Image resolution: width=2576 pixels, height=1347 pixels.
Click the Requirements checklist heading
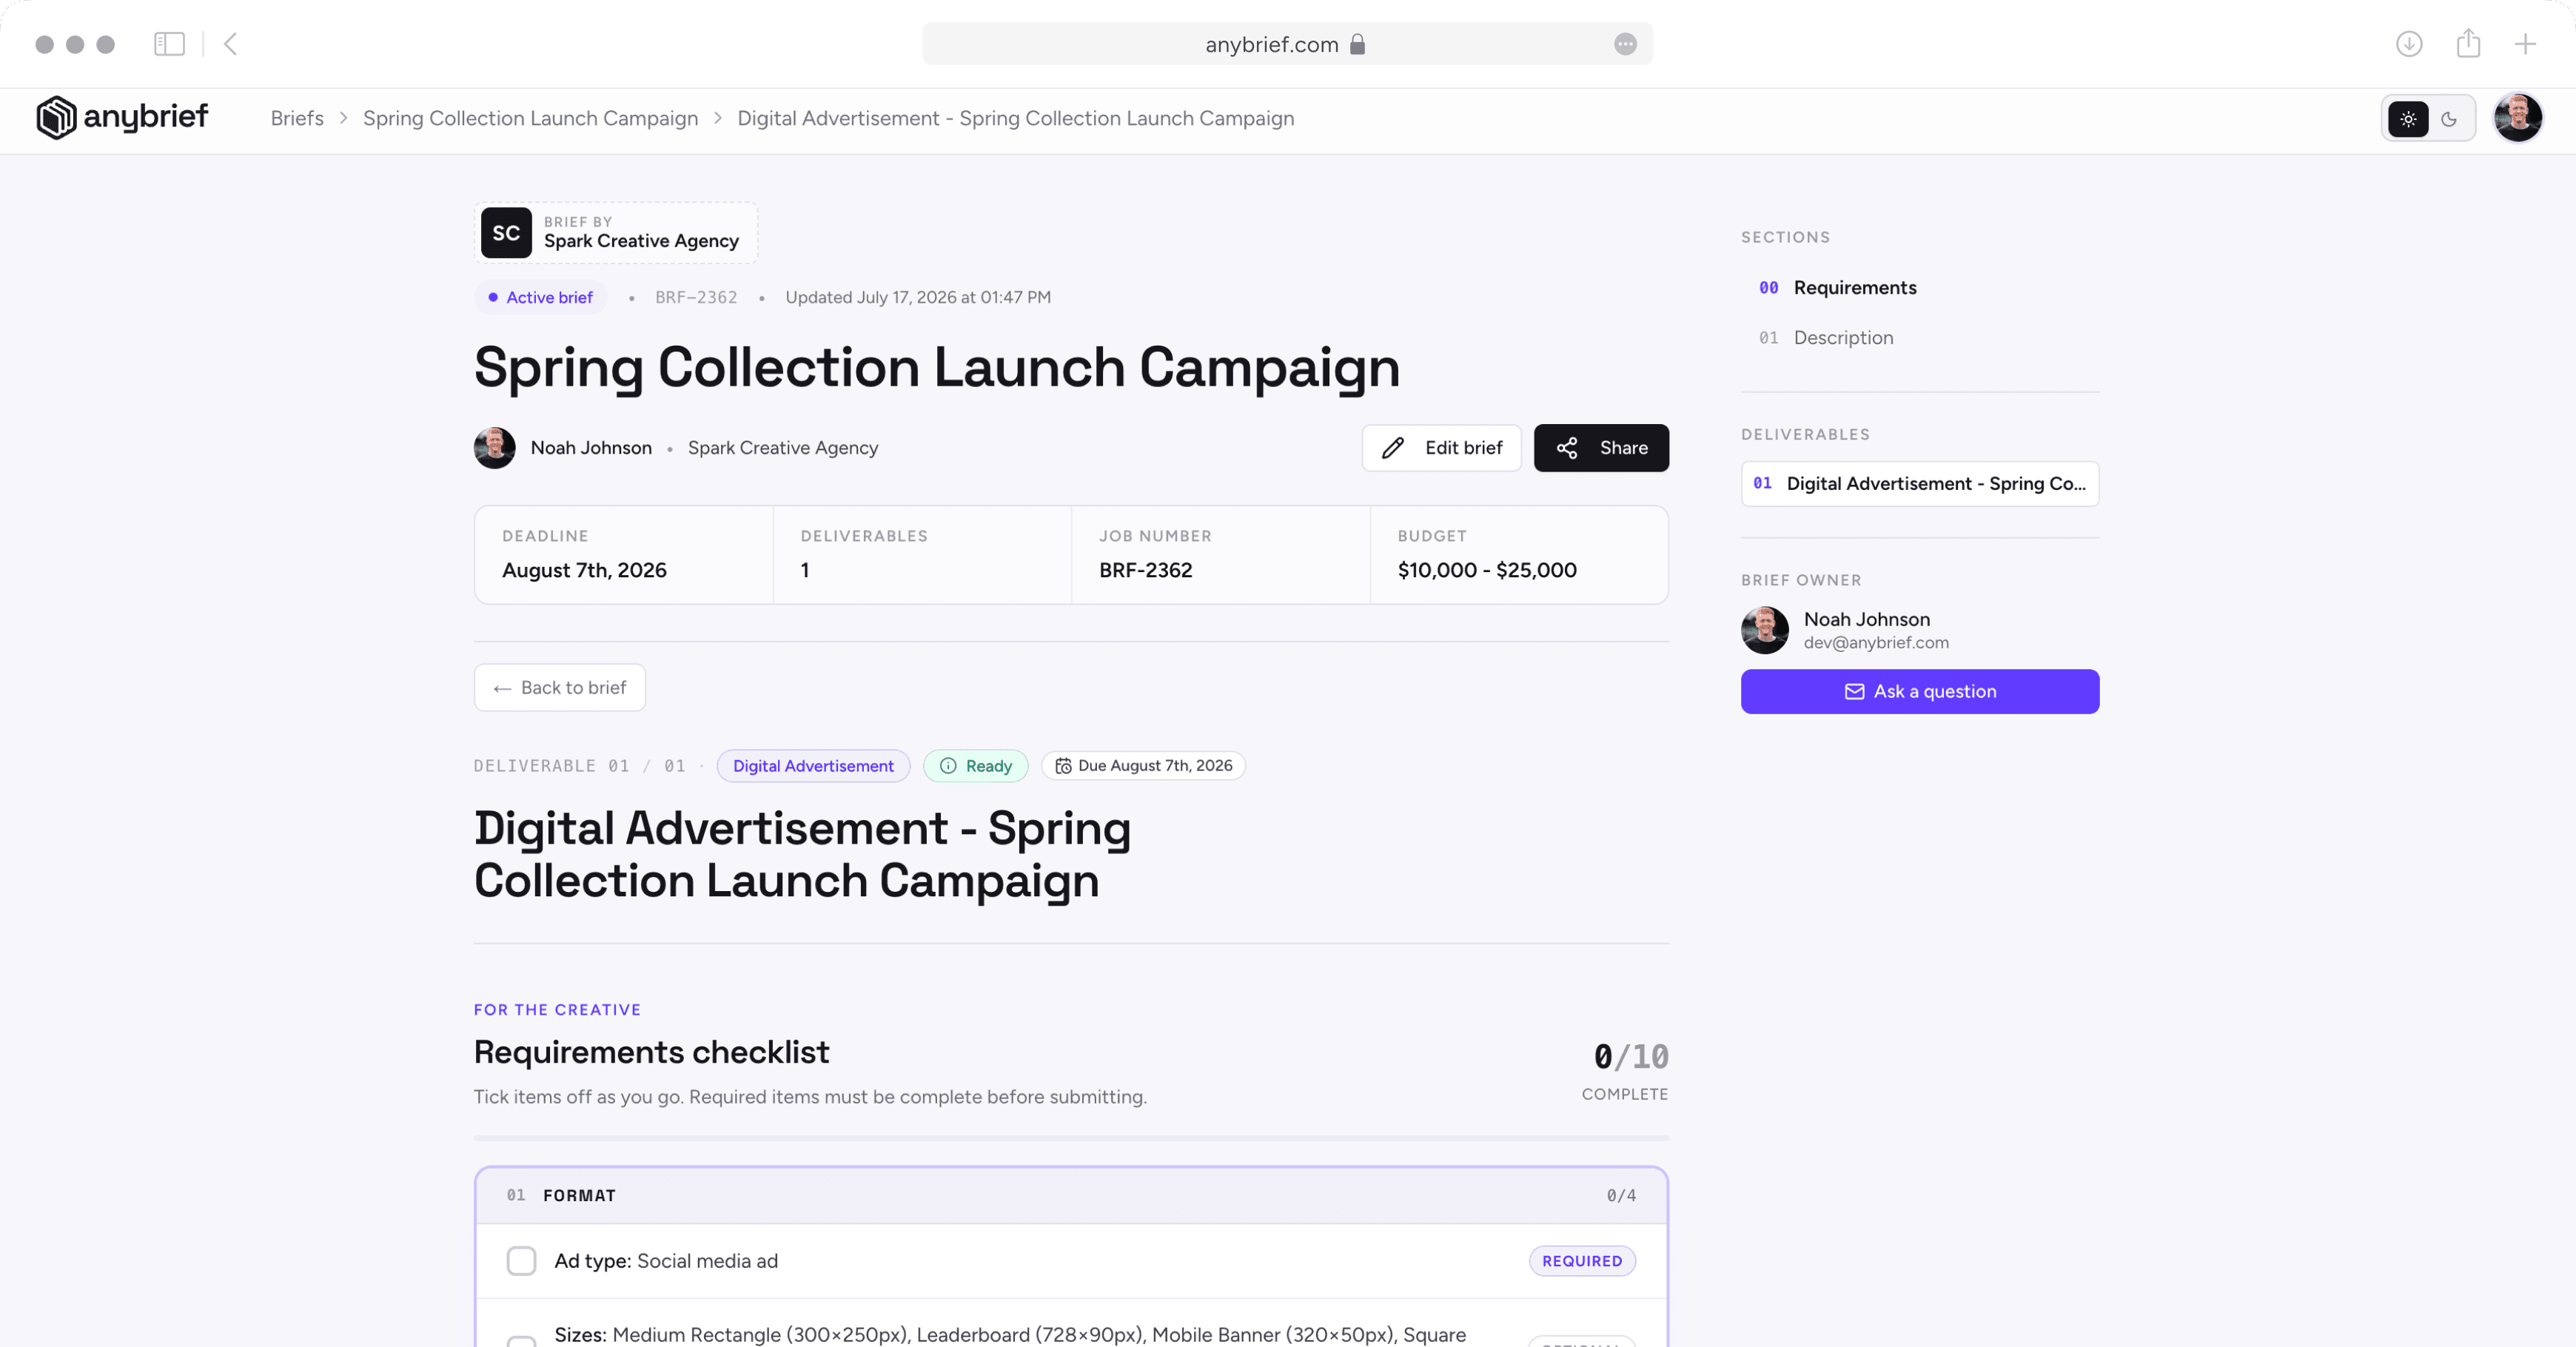coord(651,1052)
